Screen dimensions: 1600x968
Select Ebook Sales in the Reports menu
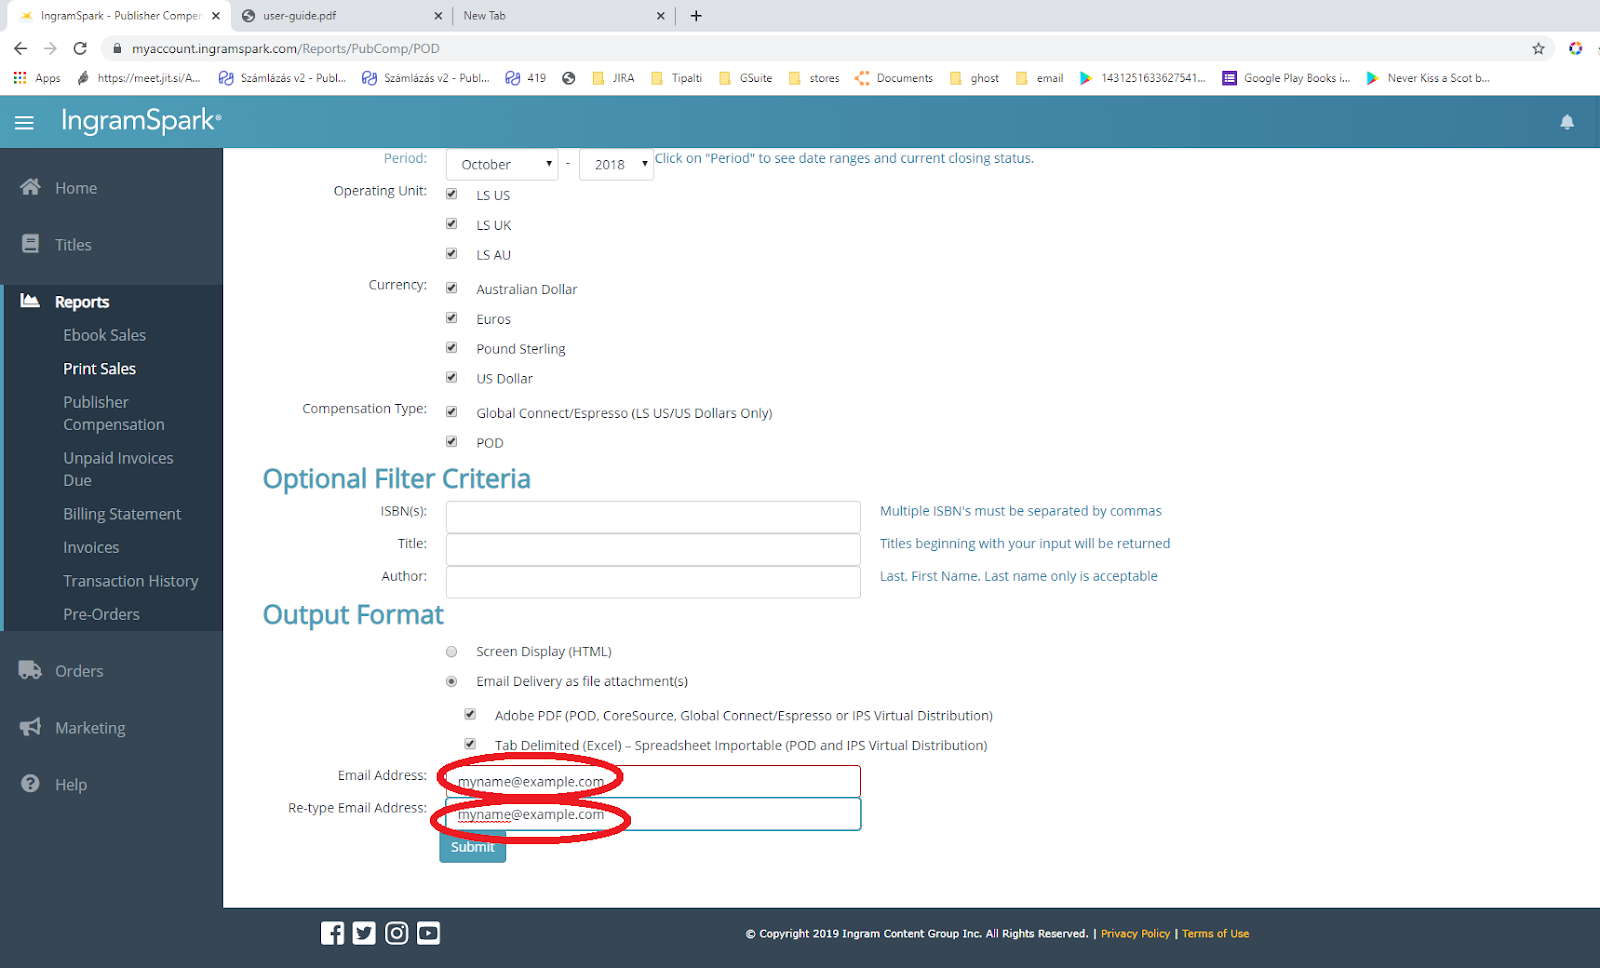click(104, 334)
